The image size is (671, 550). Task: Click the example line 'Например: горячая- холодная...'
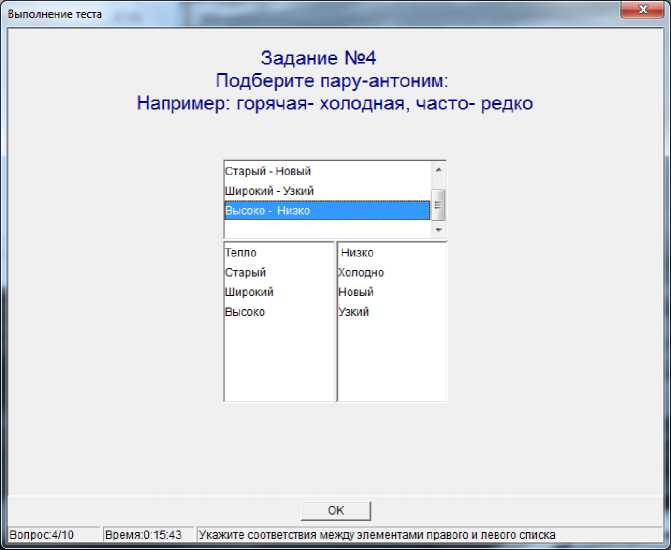(x=335, y=104)
